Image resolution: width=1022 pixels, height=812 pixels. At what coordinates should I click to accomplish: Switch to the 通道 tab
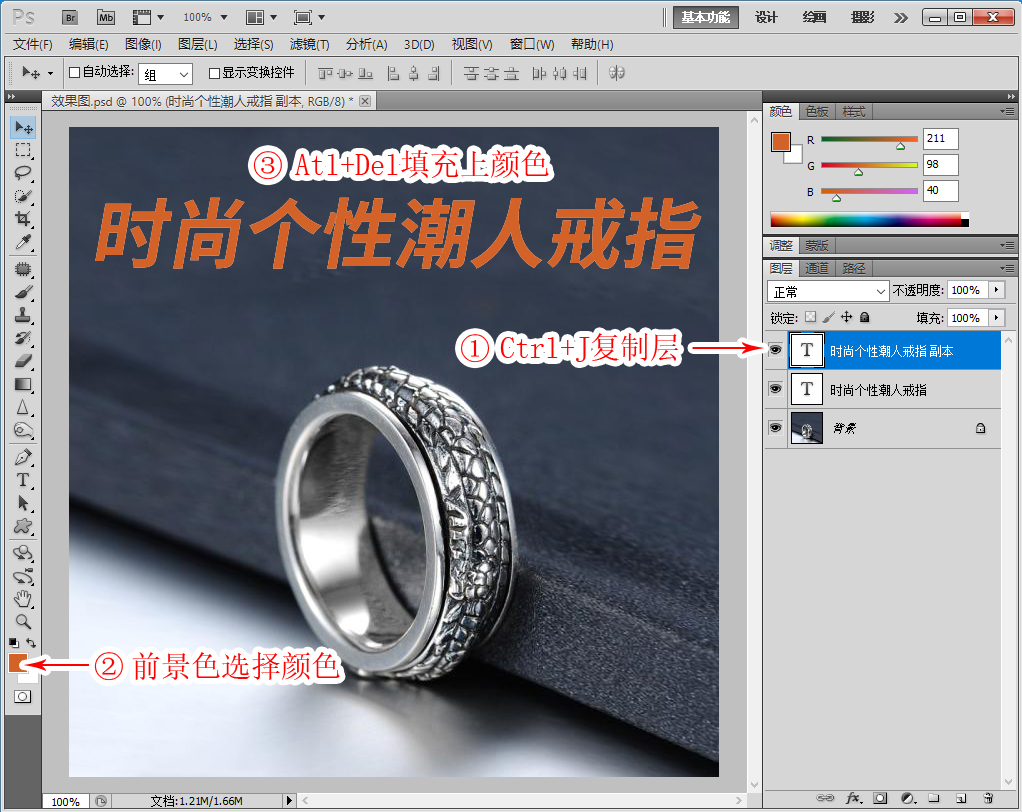pos(817,268)
